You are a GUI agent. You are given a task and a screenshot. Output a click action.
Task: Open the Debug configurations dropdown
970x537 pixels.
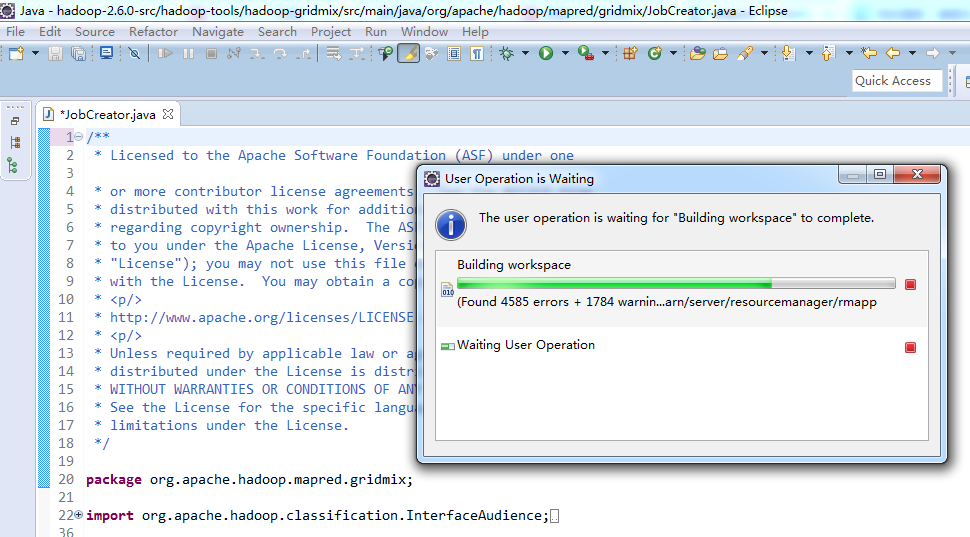click(525, 54)
